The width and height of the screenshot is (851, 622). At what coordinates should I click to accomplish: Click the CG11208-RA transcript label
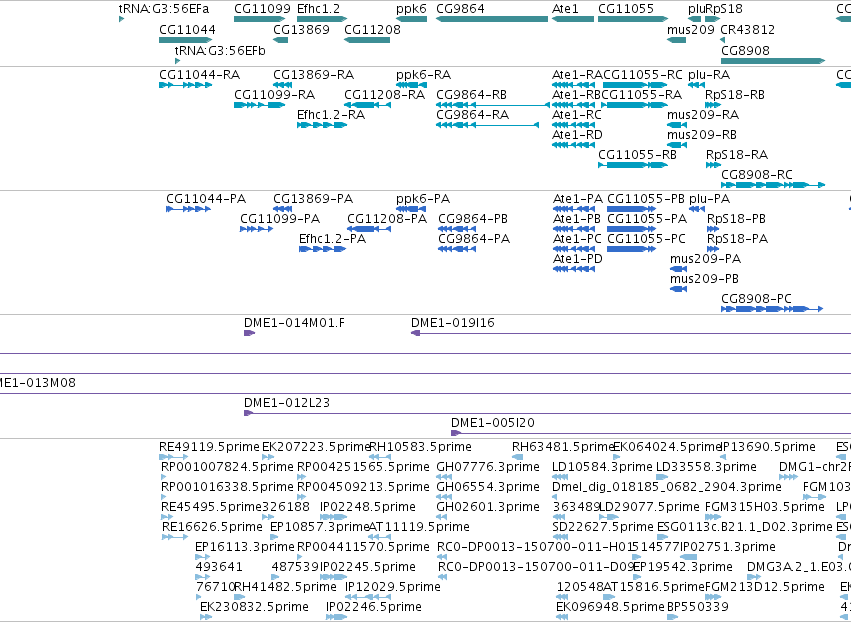tap(384, 95)
